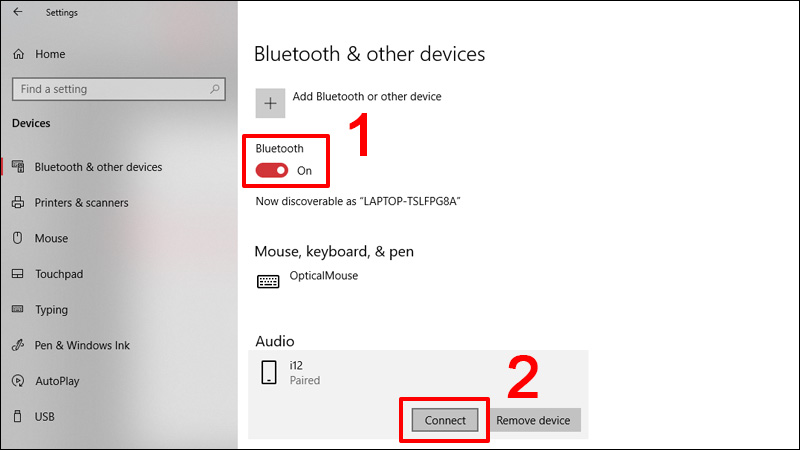Open Bluetooth & other devices page
The width and height of the screenshot is (800, 450).
pos(98,167)
